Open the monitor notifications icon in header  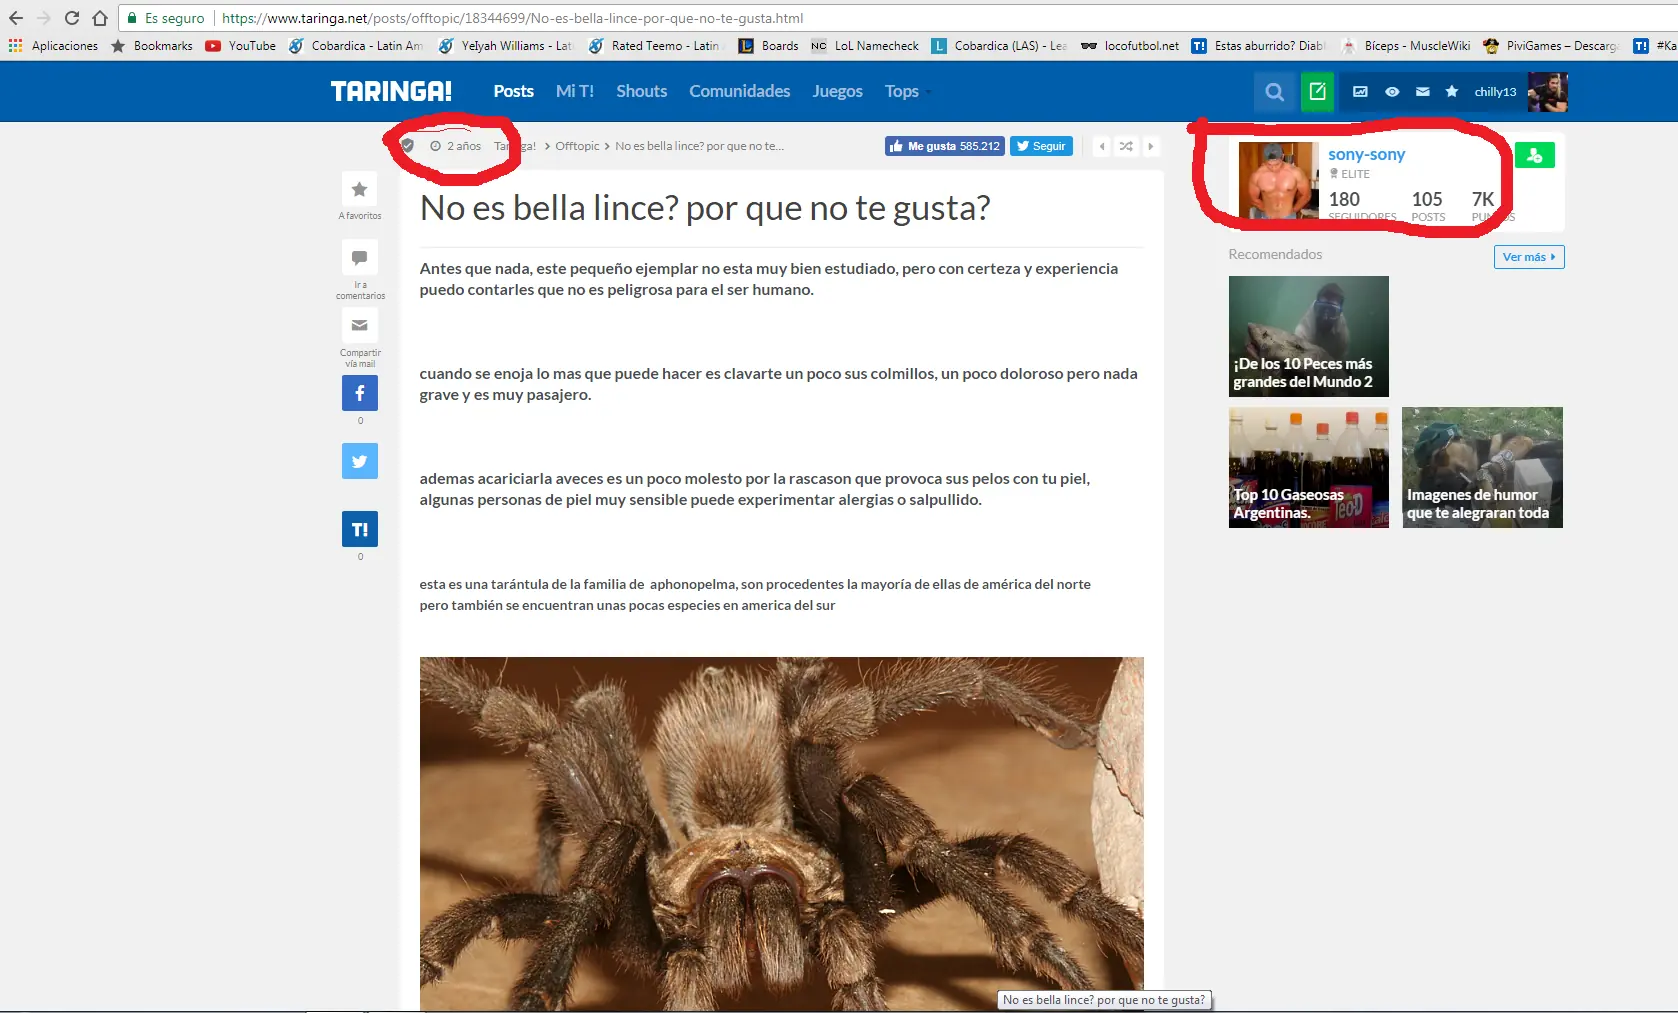pyautogui.click(x=1360, y=92)
